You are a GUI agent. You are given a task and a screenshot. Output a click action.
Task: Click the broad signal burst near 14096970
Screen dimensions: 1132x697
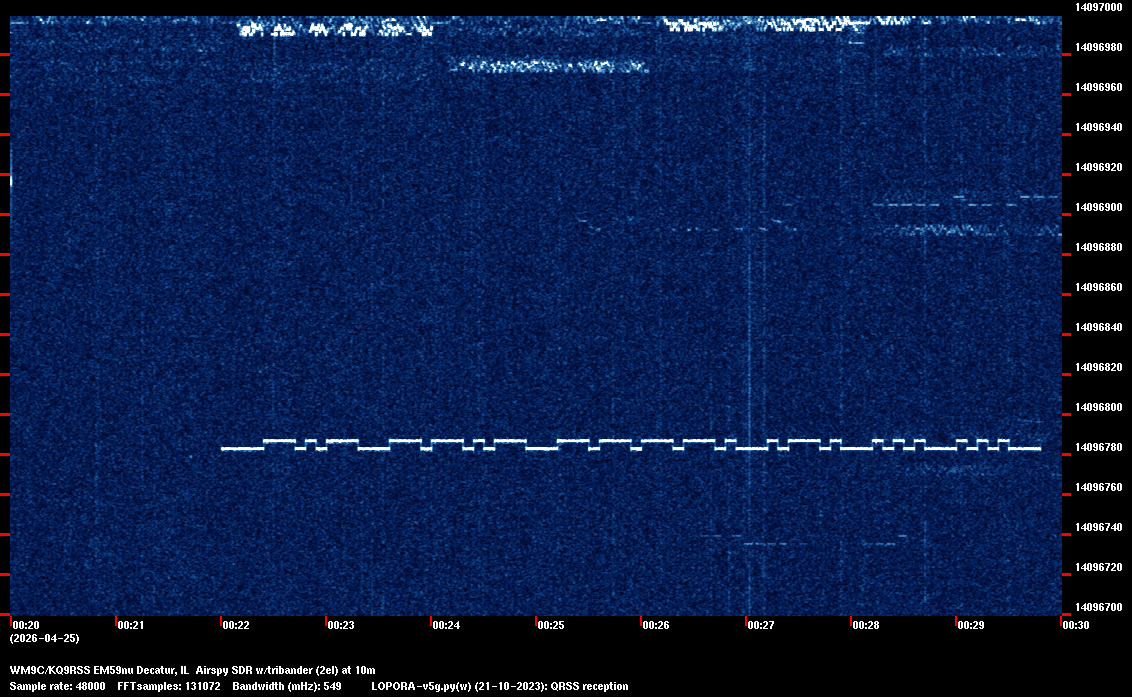[548, 66]
